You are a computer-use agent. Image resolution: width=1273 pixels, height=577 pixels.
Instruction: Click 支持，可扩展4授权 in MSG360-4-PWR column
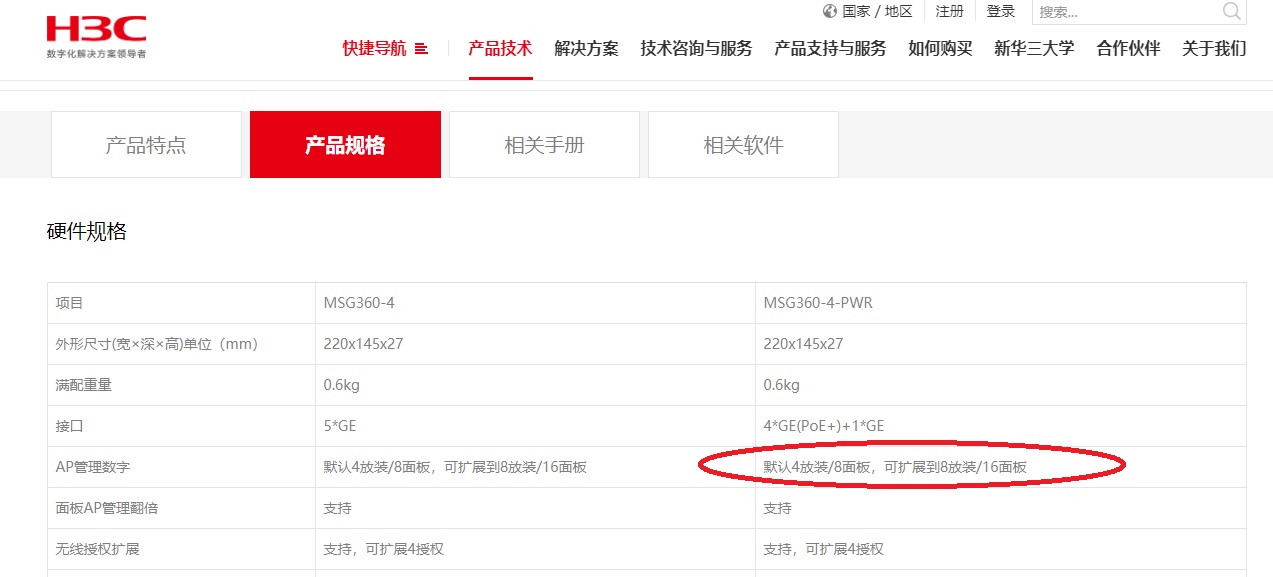[824, 549]
